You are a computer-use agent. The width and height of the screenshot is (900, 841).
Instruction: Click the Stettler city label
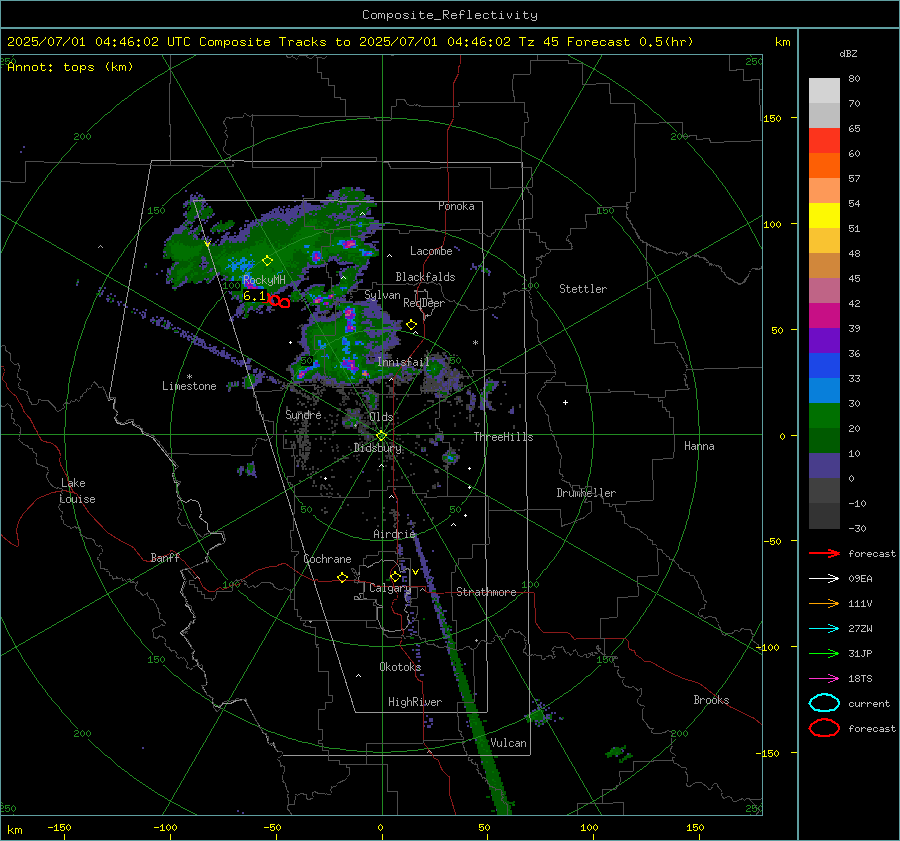tap(583, 289)
